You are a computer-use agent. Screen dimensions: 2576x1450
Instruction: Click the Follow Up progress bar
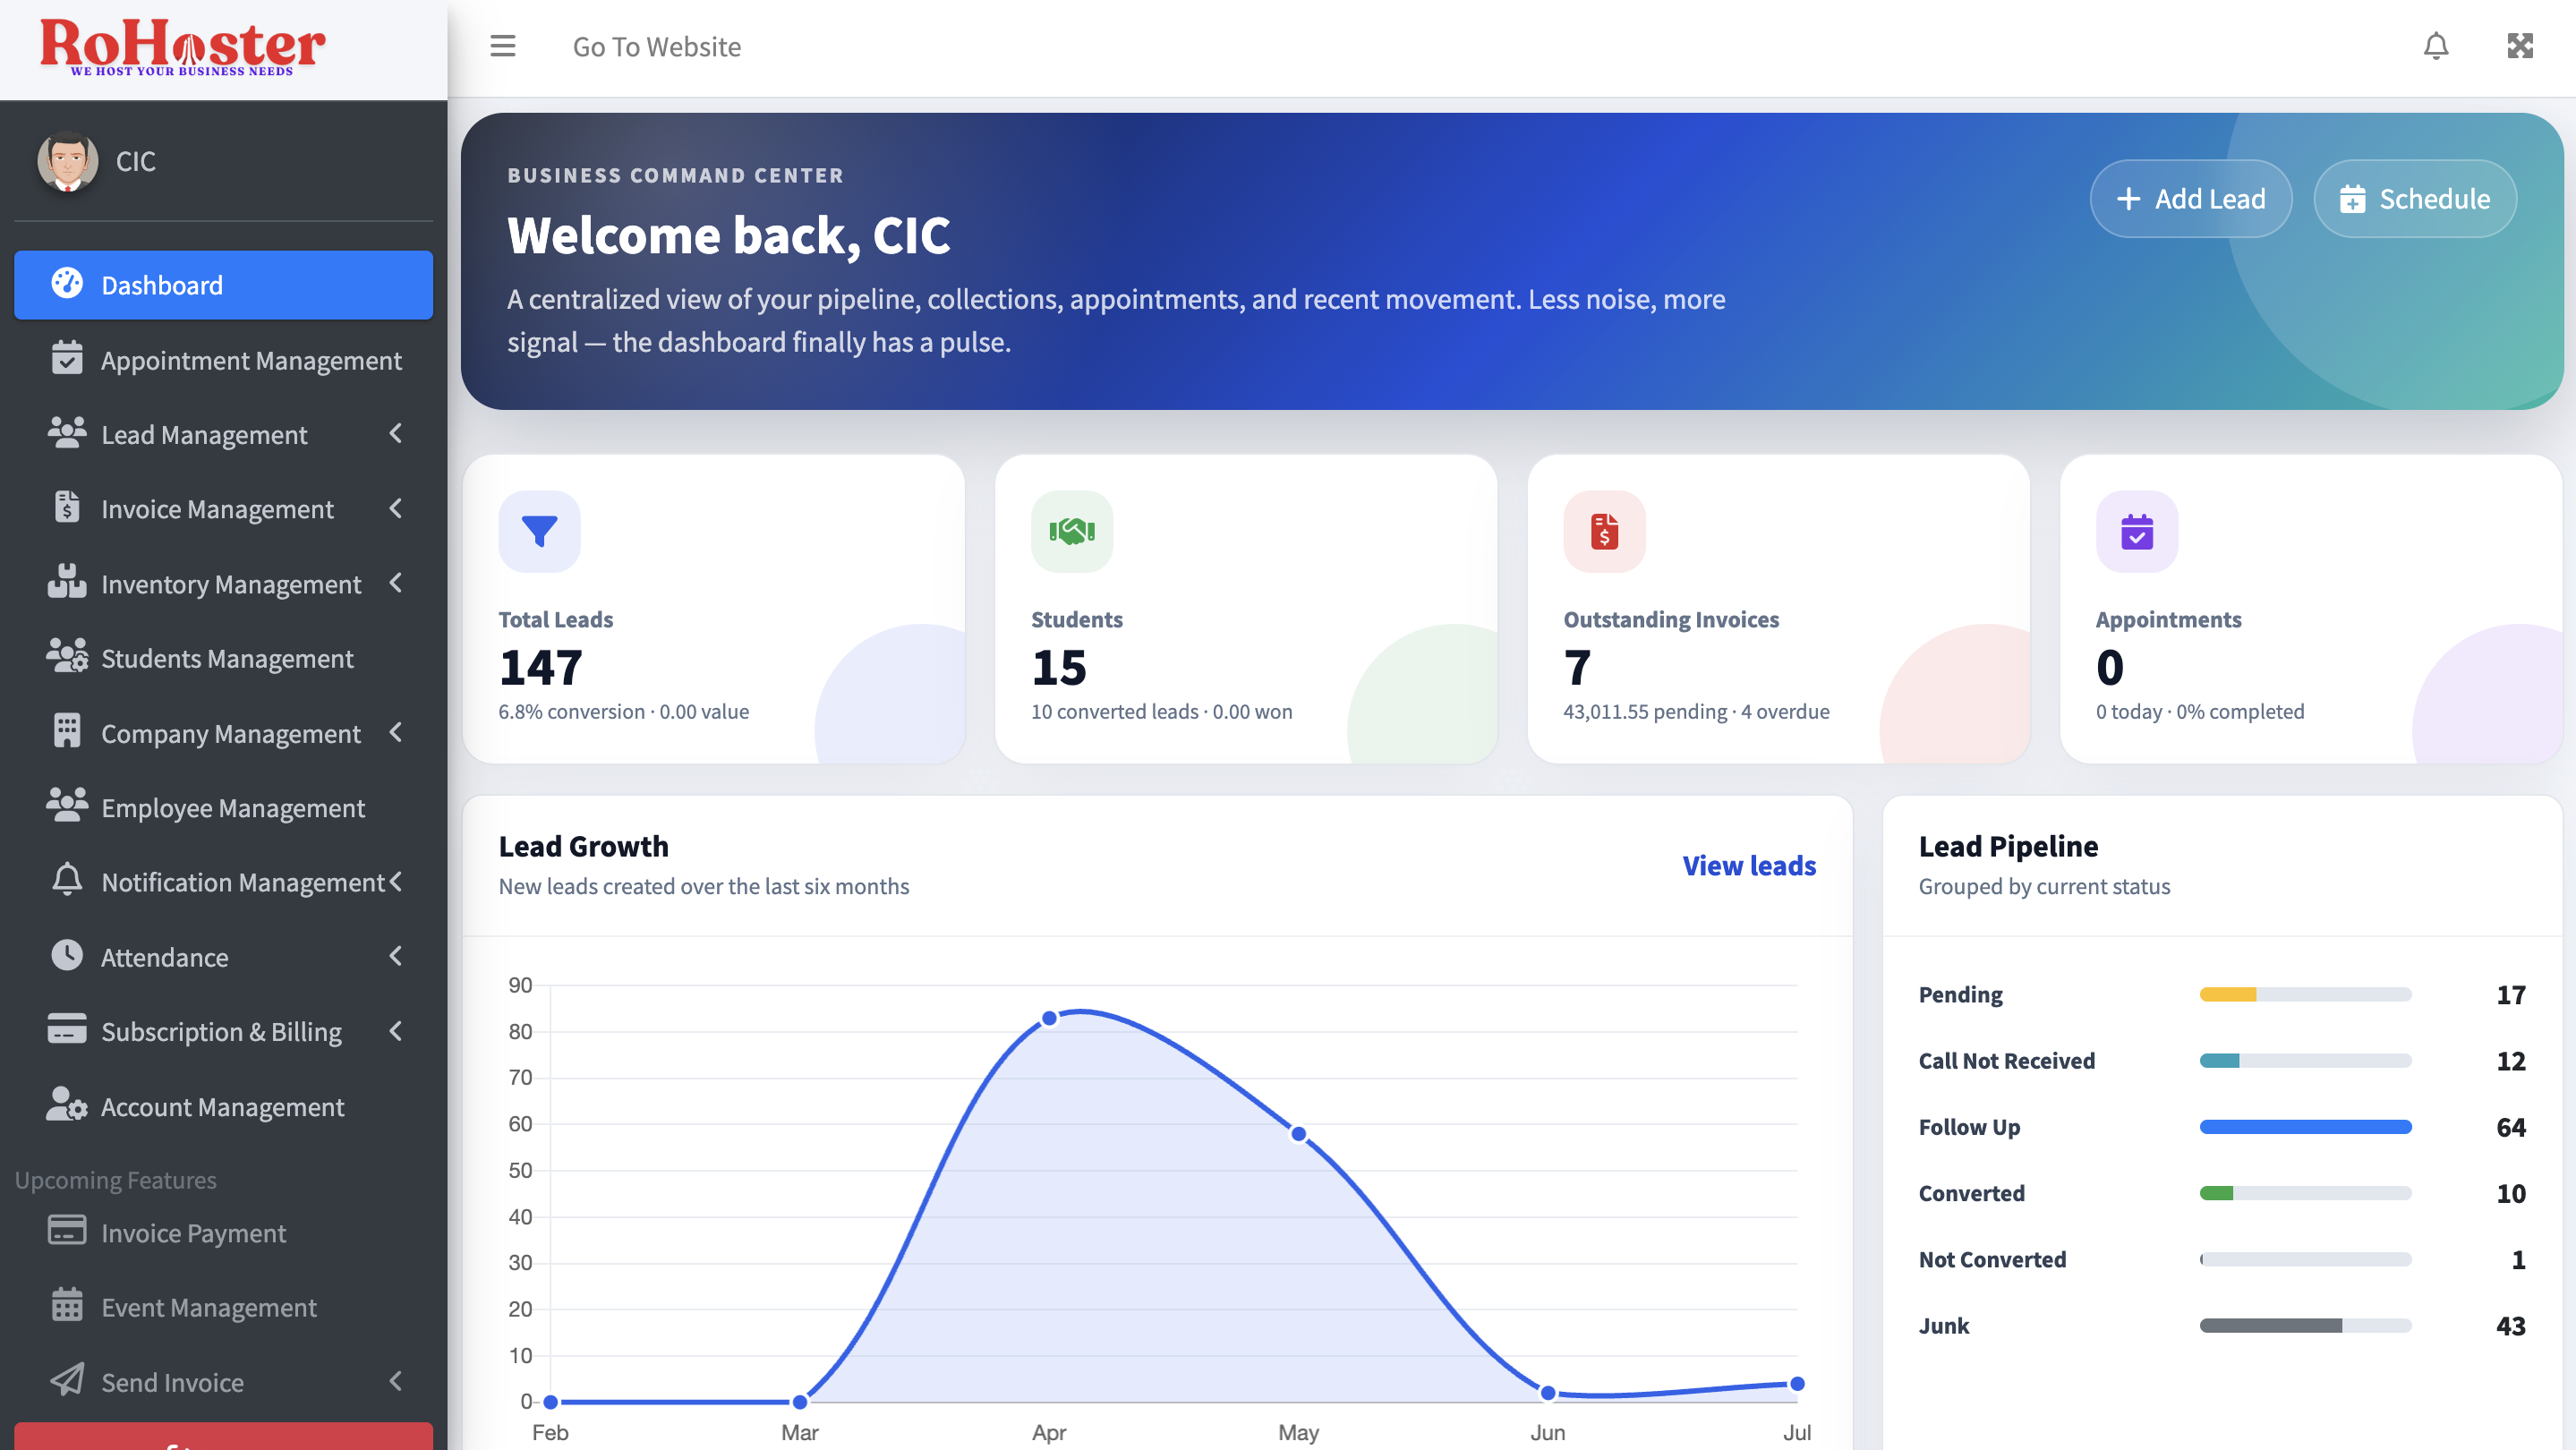click(x=2305, y=1127)
